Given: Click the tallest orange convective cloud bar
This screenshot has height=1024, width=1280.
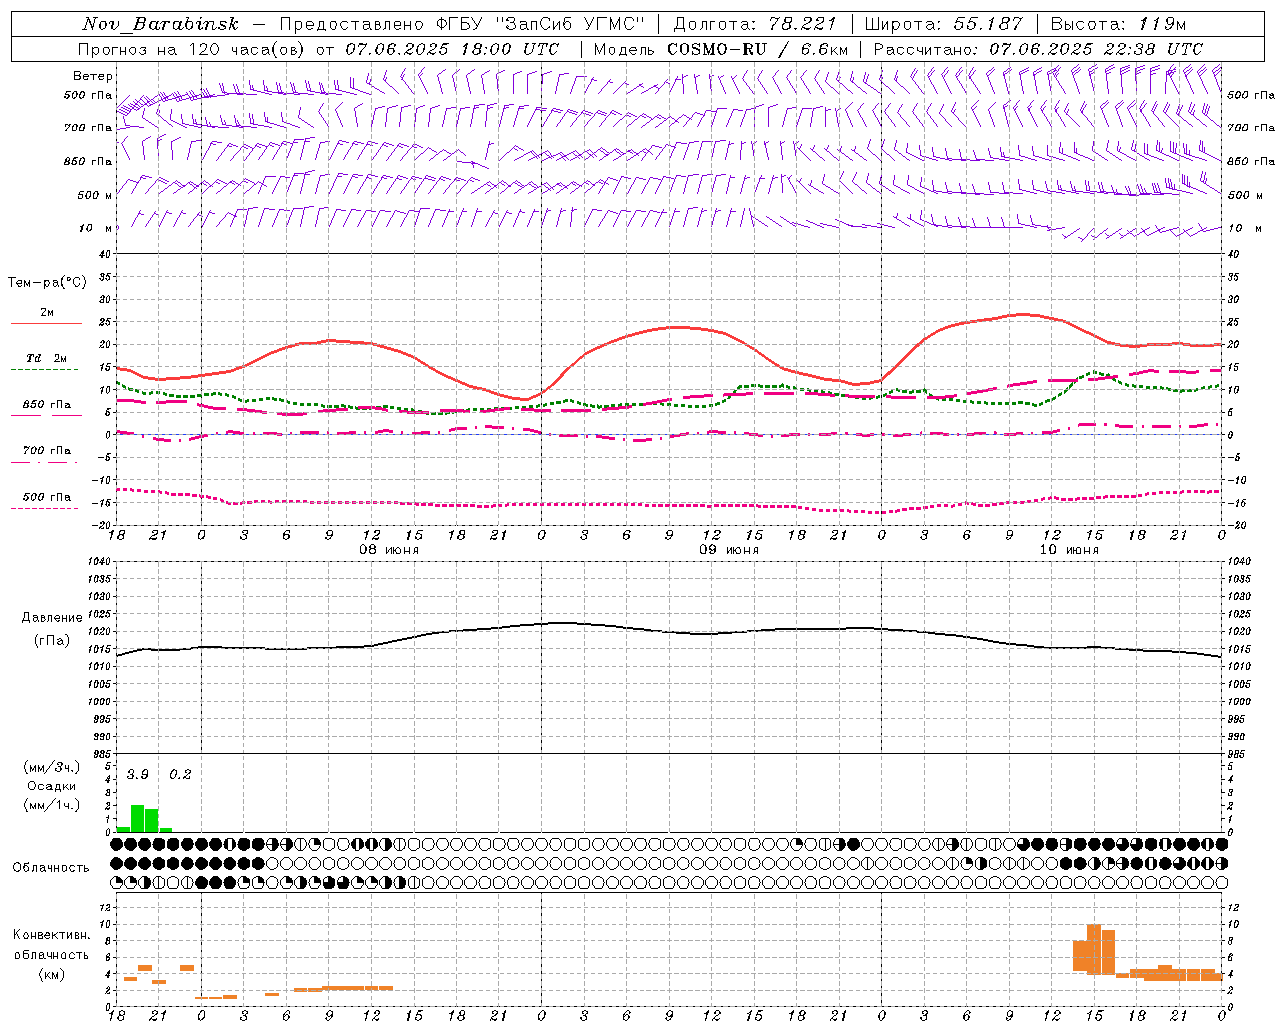Looking at the screenshot, I should 1094,949.
